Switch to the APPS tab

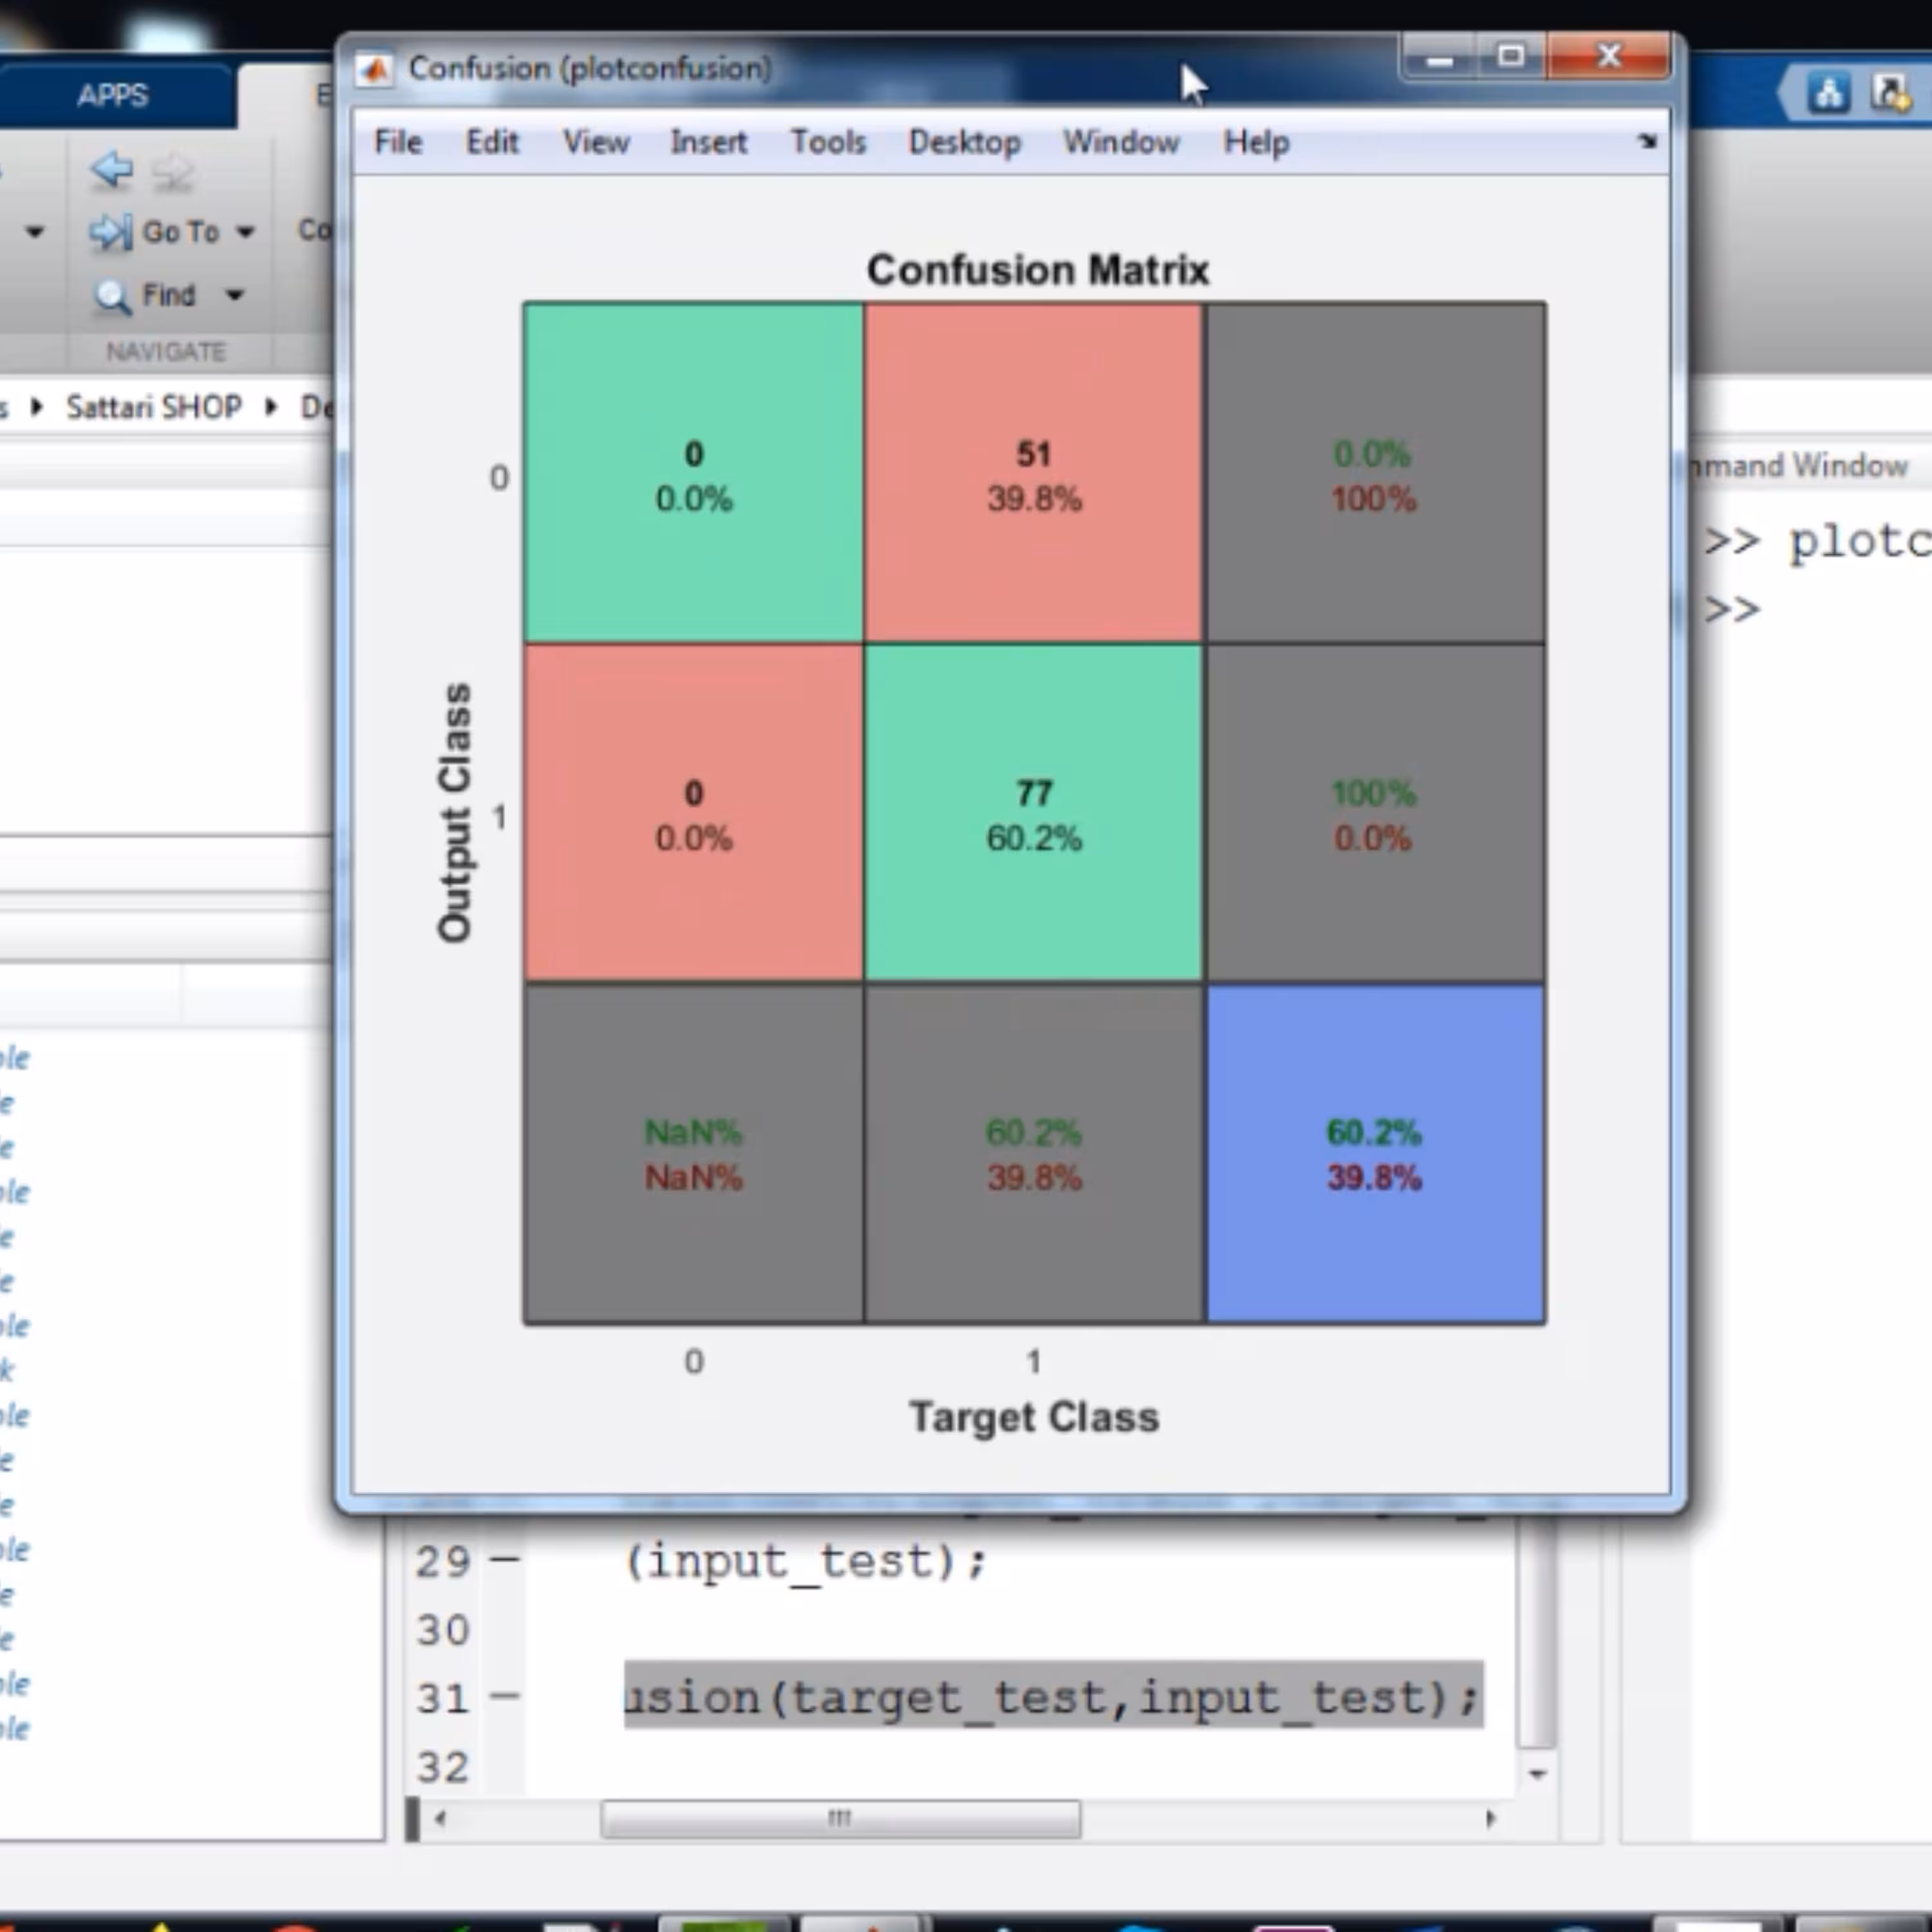point(113,95)
